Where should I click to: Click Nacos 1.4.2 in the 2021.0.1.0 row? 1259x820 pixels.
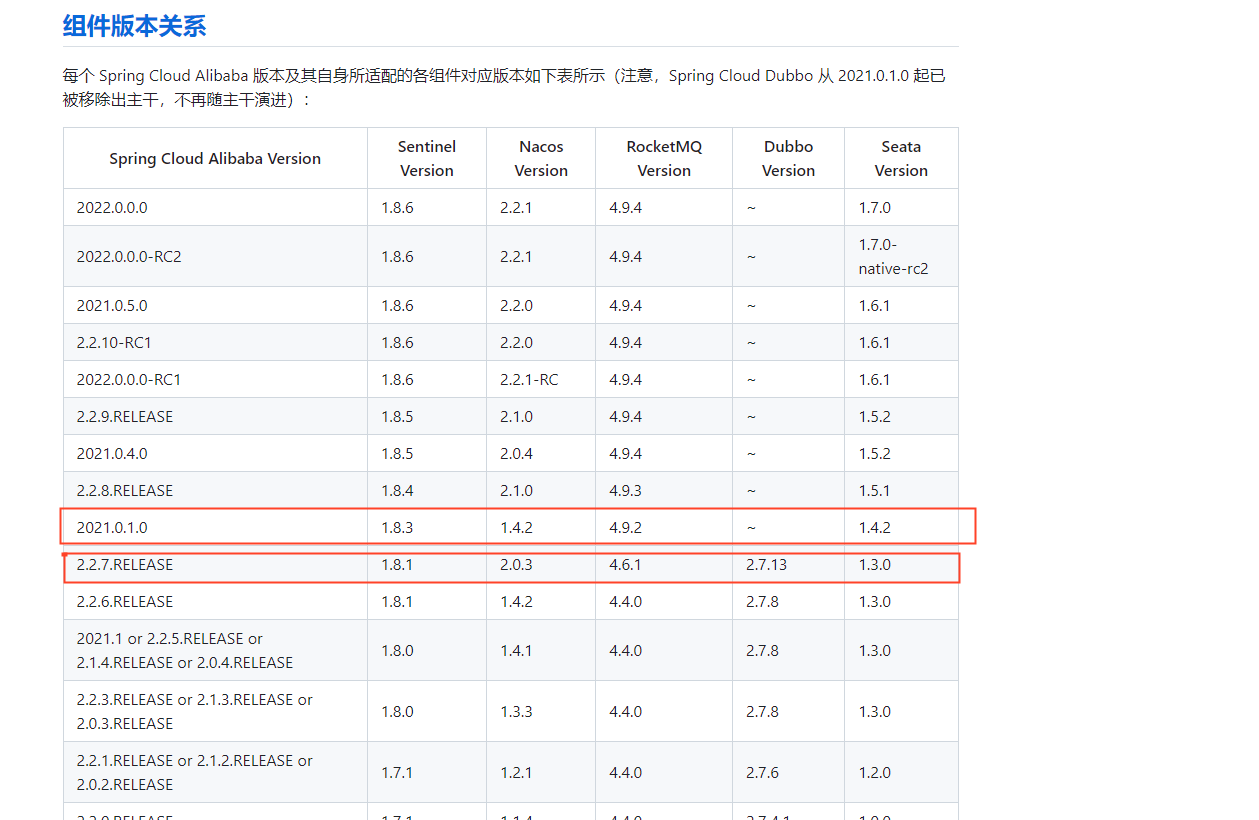point(516,527)
